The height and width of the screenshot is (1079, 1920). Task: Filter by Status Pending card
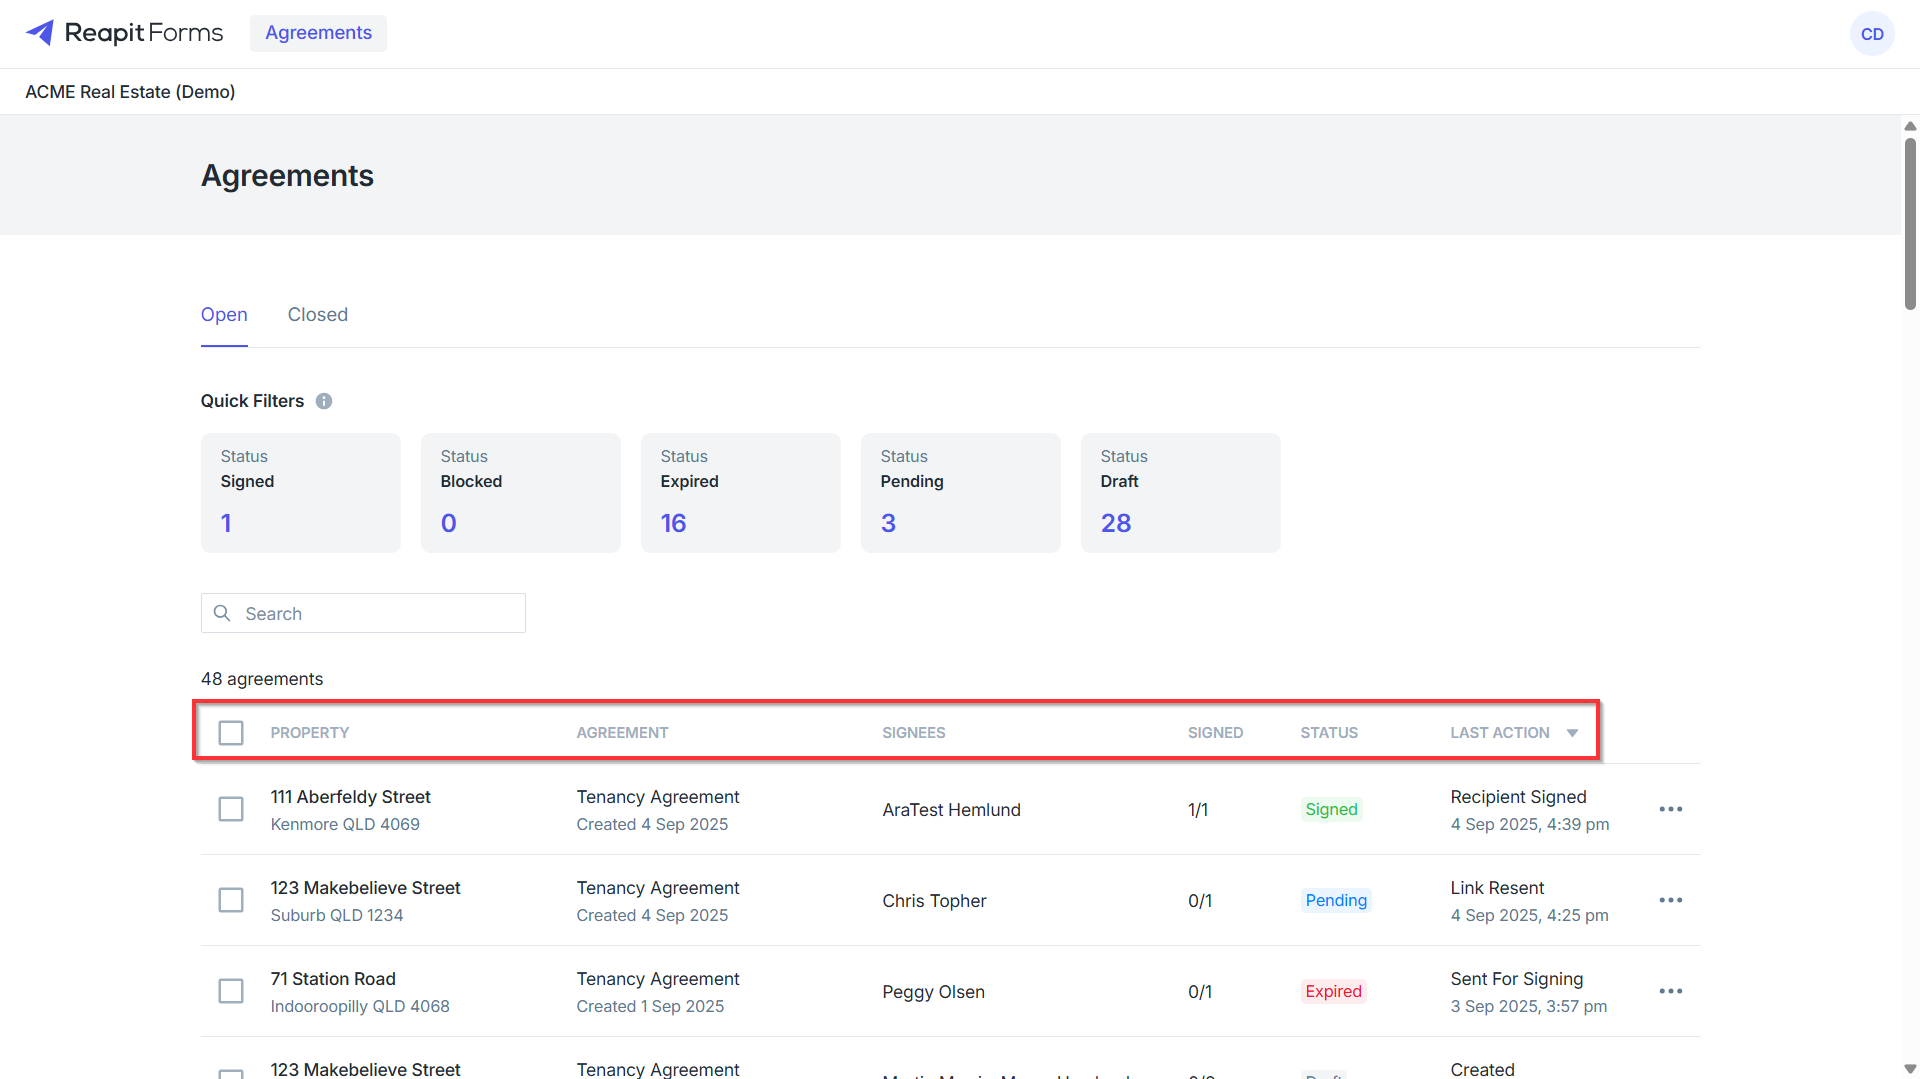(961, 493)
